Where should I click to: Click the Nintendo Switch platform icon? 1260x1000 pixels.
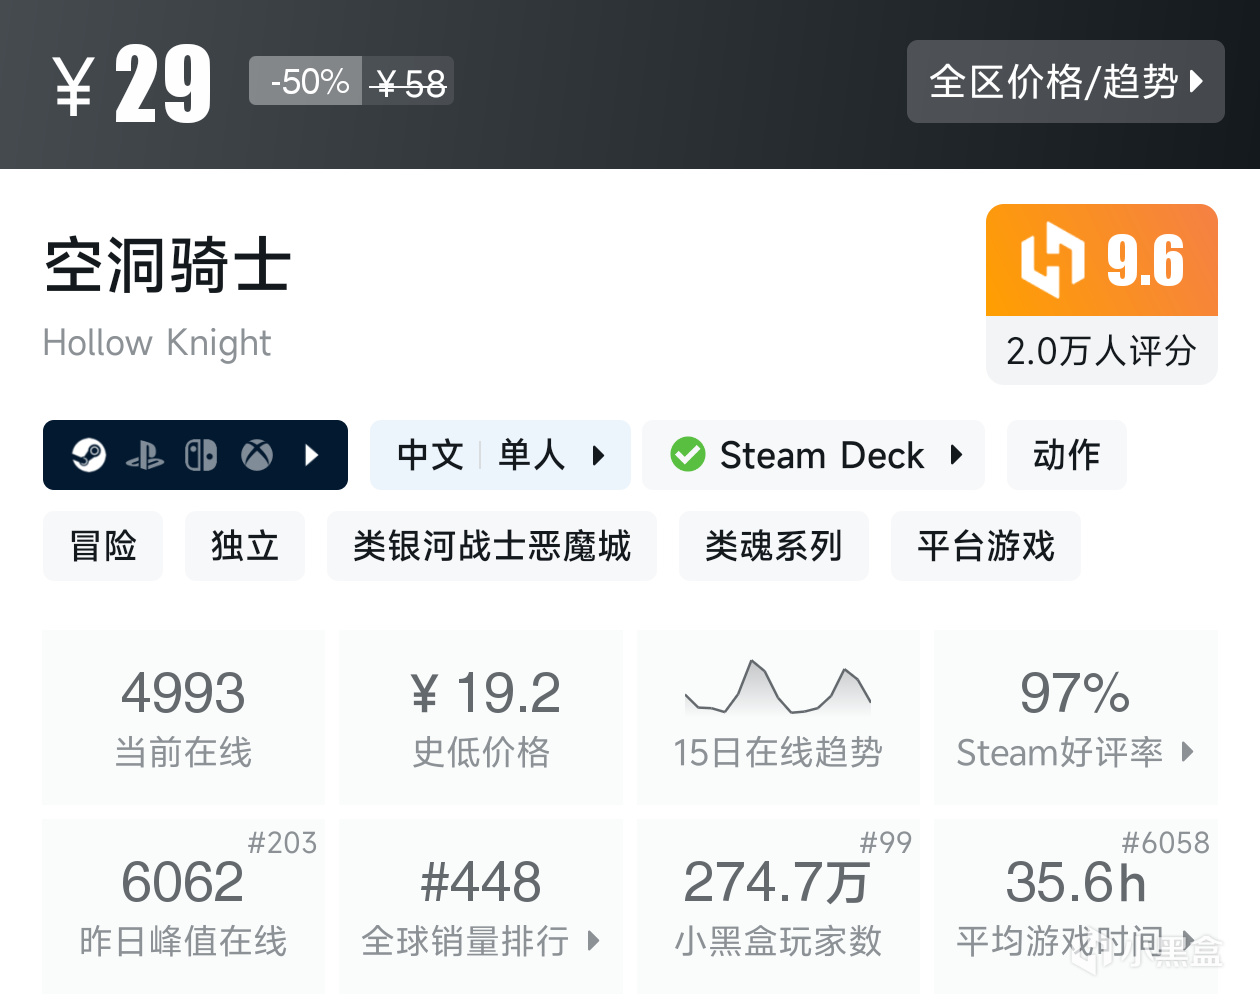[x=201, y=456]
